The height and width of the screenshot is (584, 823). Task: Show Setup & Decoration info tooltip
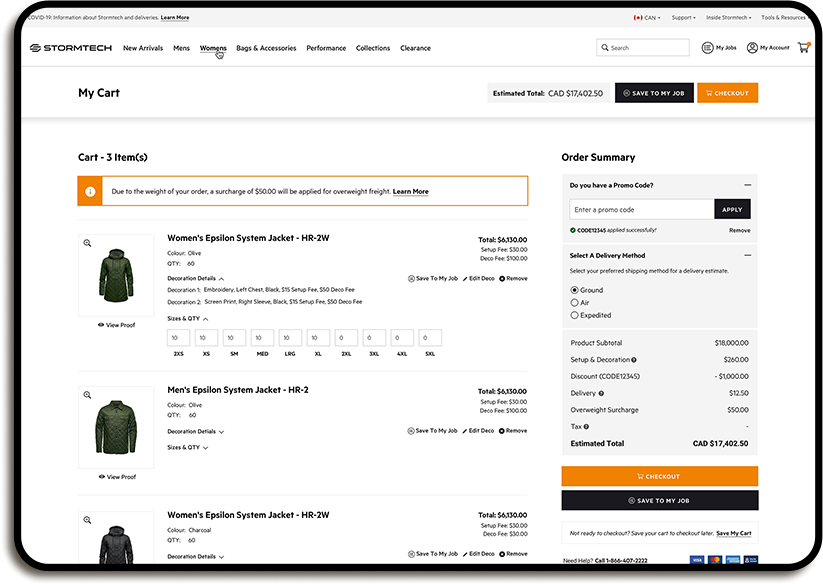tap(634, 360)
